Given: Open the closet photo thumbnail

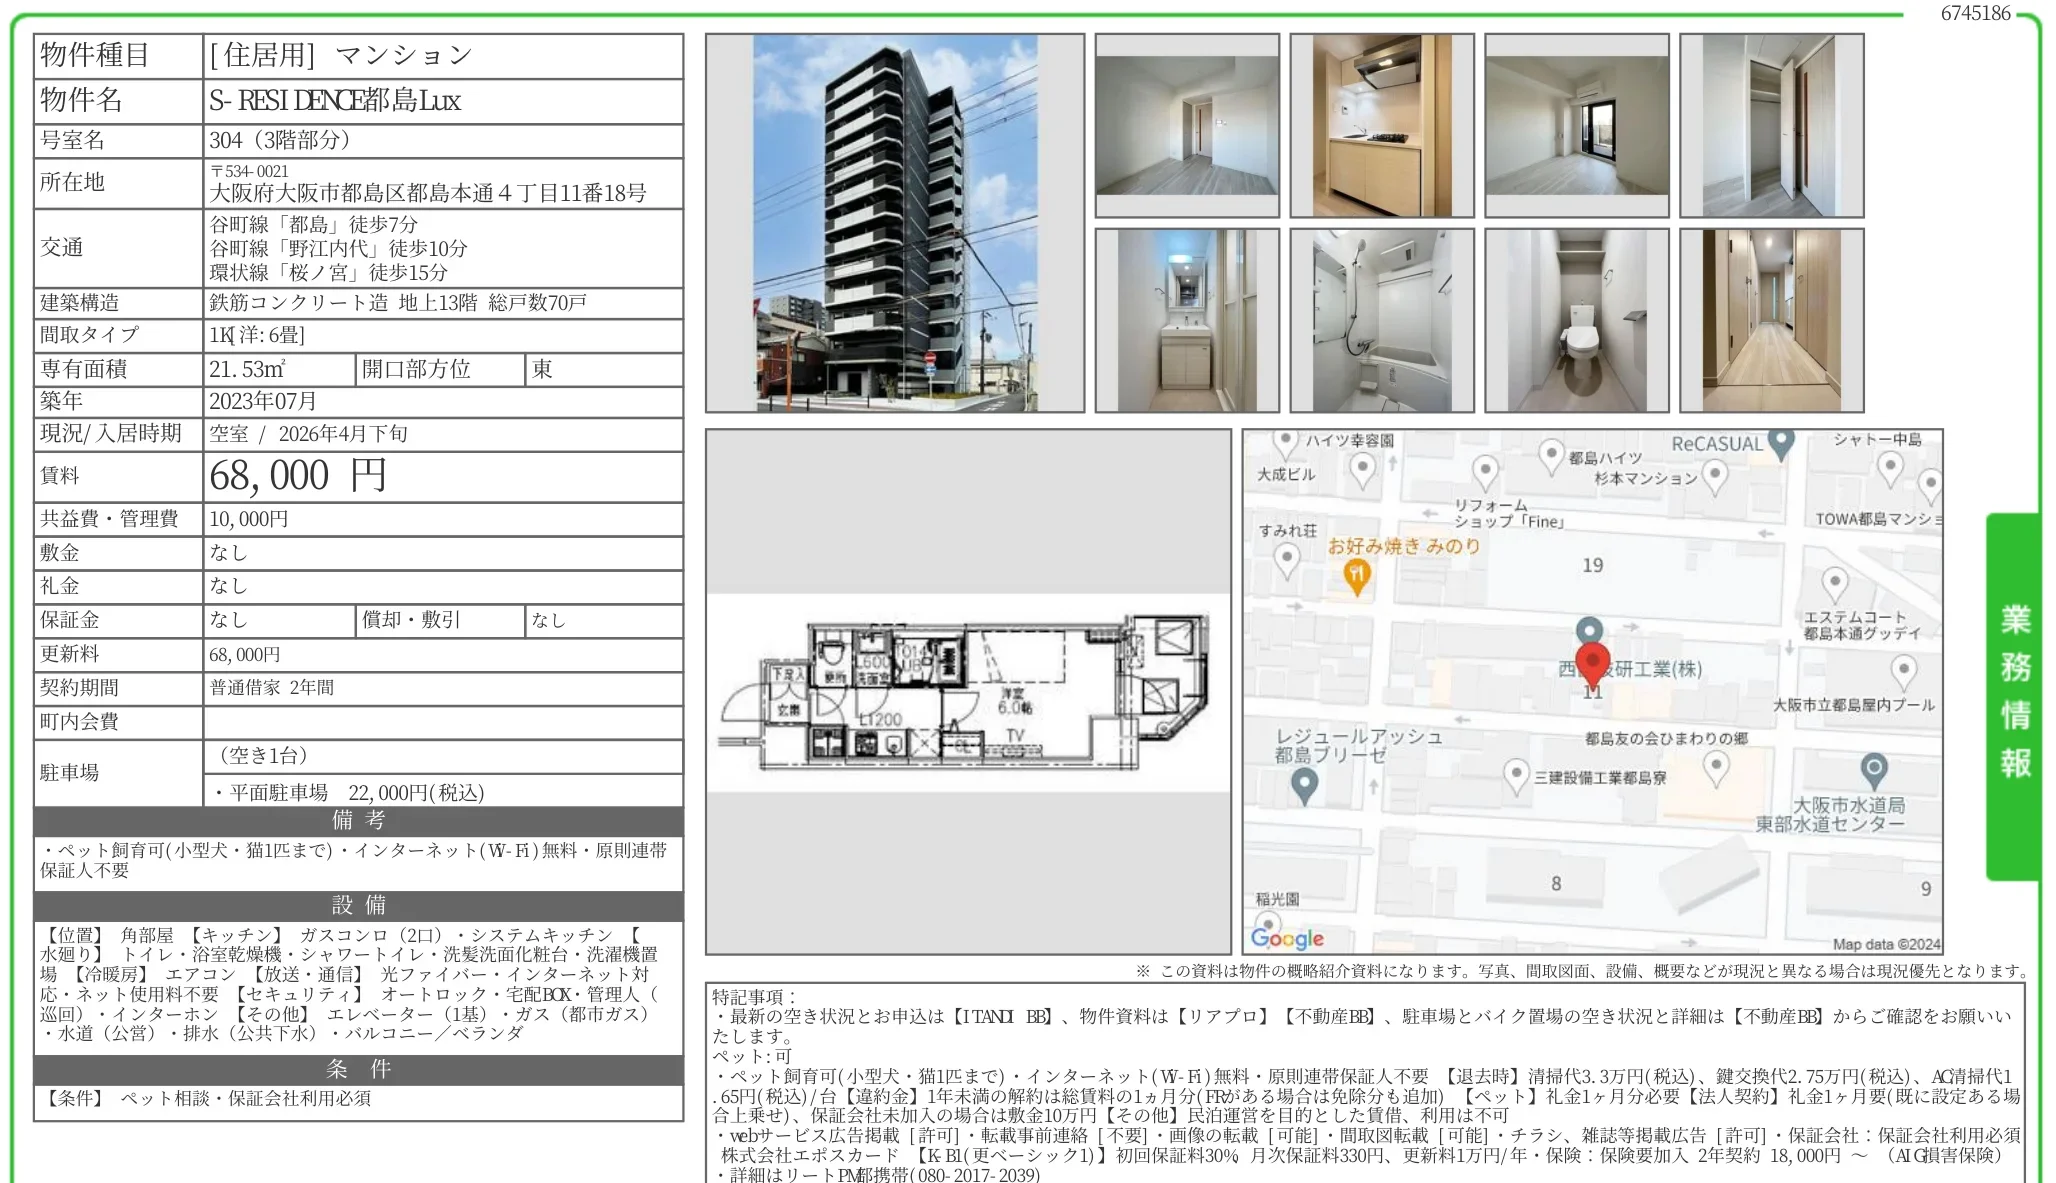Looking at the screenshot, I should pos(1771,126).
